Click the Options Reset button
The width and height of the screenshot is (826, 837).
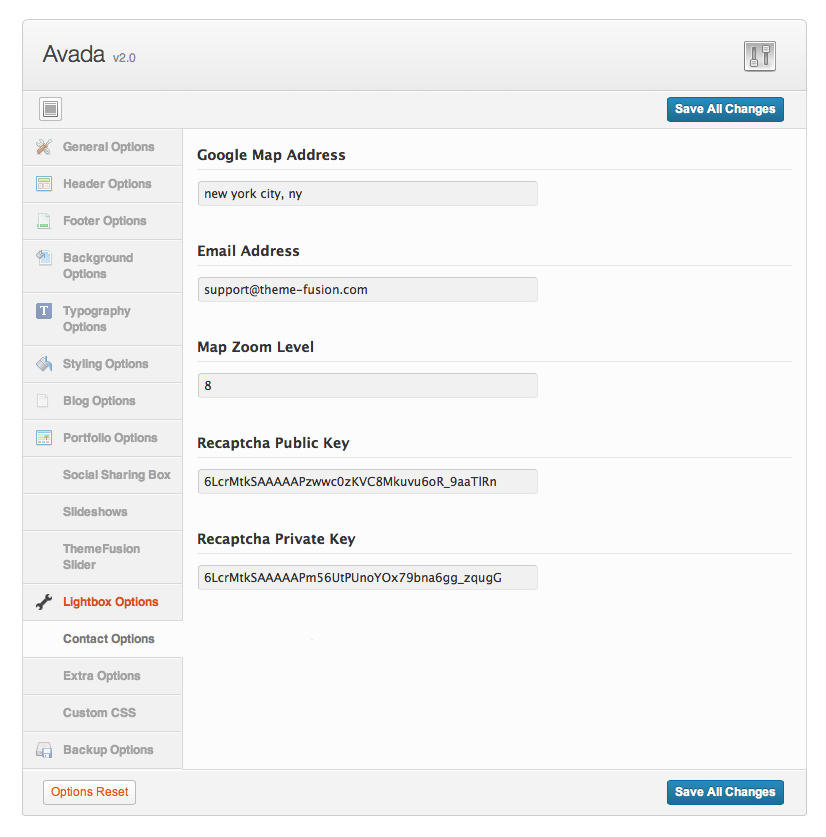tap(90, 792)
